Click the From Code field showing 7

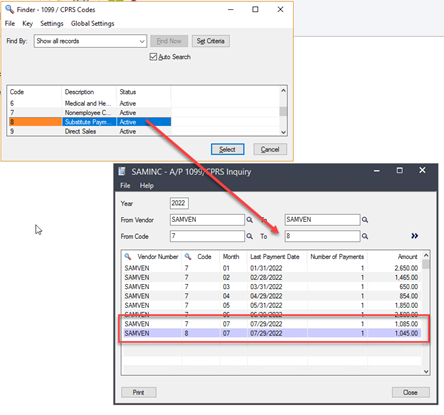coord(207,236)
